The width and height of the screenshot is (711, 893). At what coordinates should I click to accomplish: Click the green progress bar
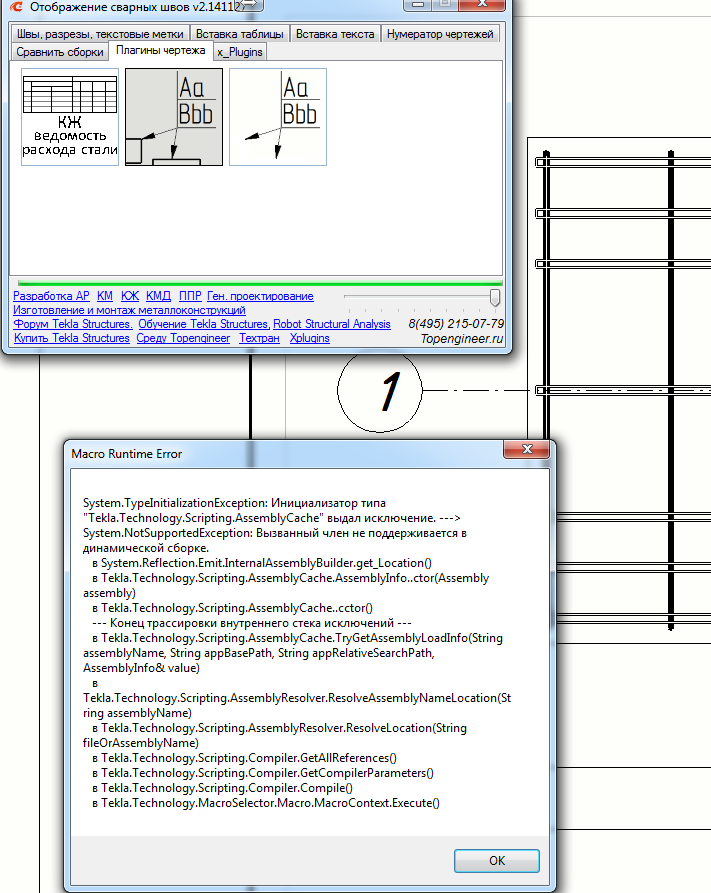[x=260, y=283]
